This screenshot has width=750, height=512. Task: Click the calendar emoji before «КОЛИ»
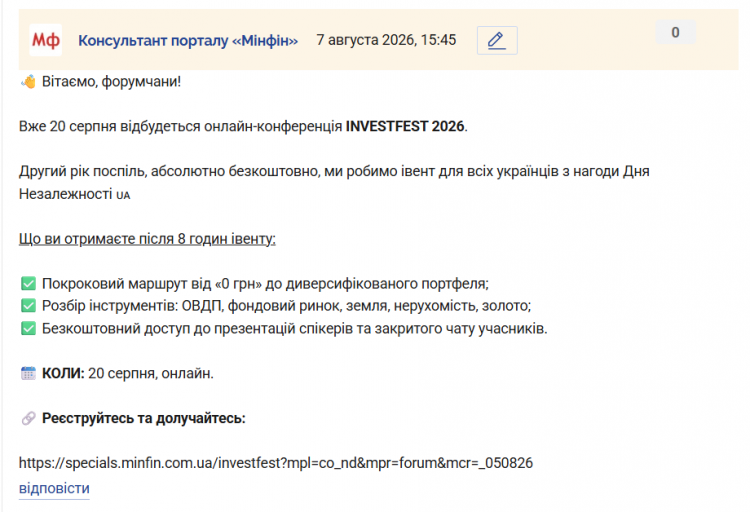tap(28, 373)
